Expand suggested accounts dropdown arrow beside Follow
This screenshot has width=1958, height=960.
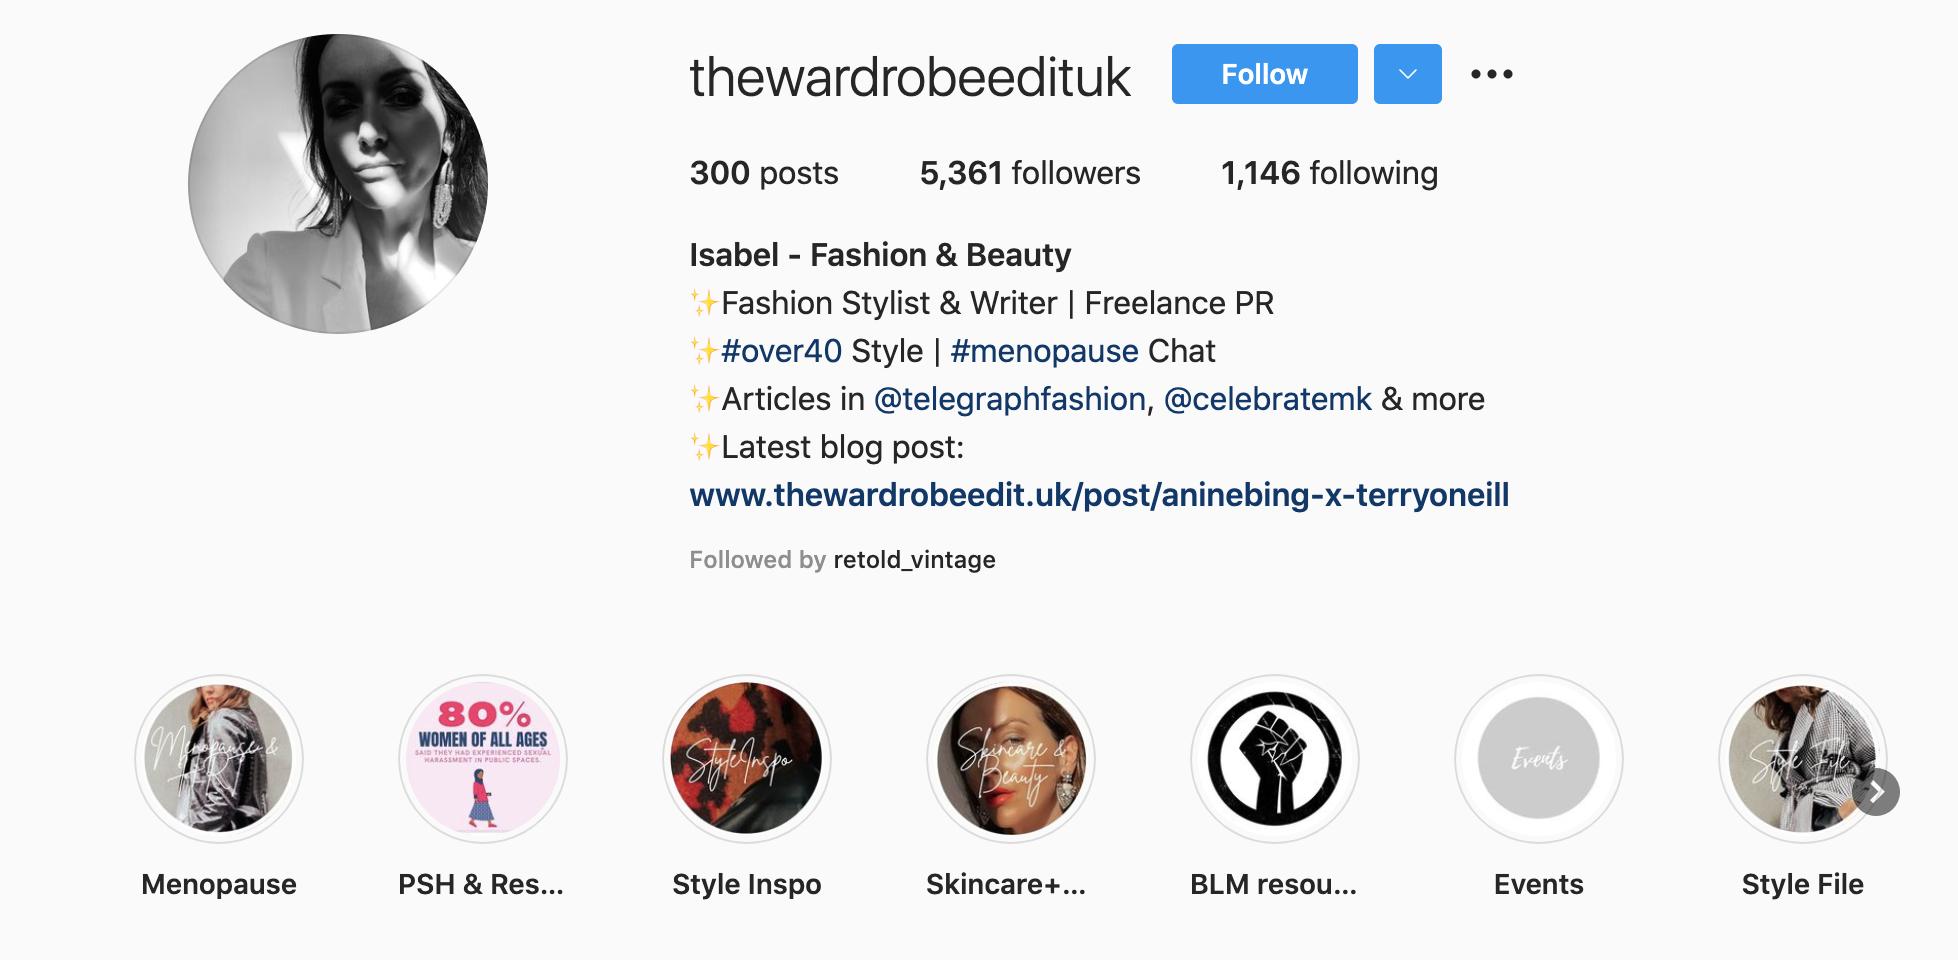pyautogui.click(x=1407, y=74)
